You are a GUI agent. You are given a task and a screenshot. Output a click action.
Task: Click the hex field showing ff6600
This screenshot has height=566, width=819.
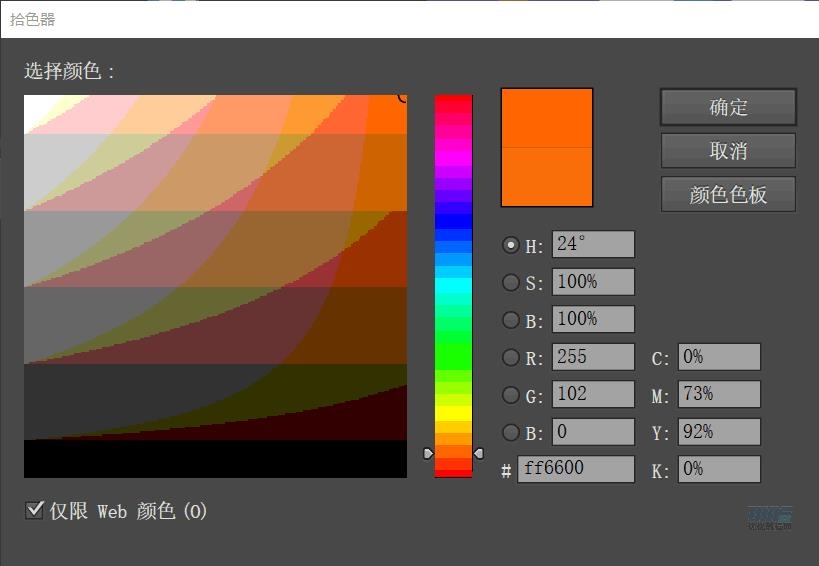click(576, 469)
